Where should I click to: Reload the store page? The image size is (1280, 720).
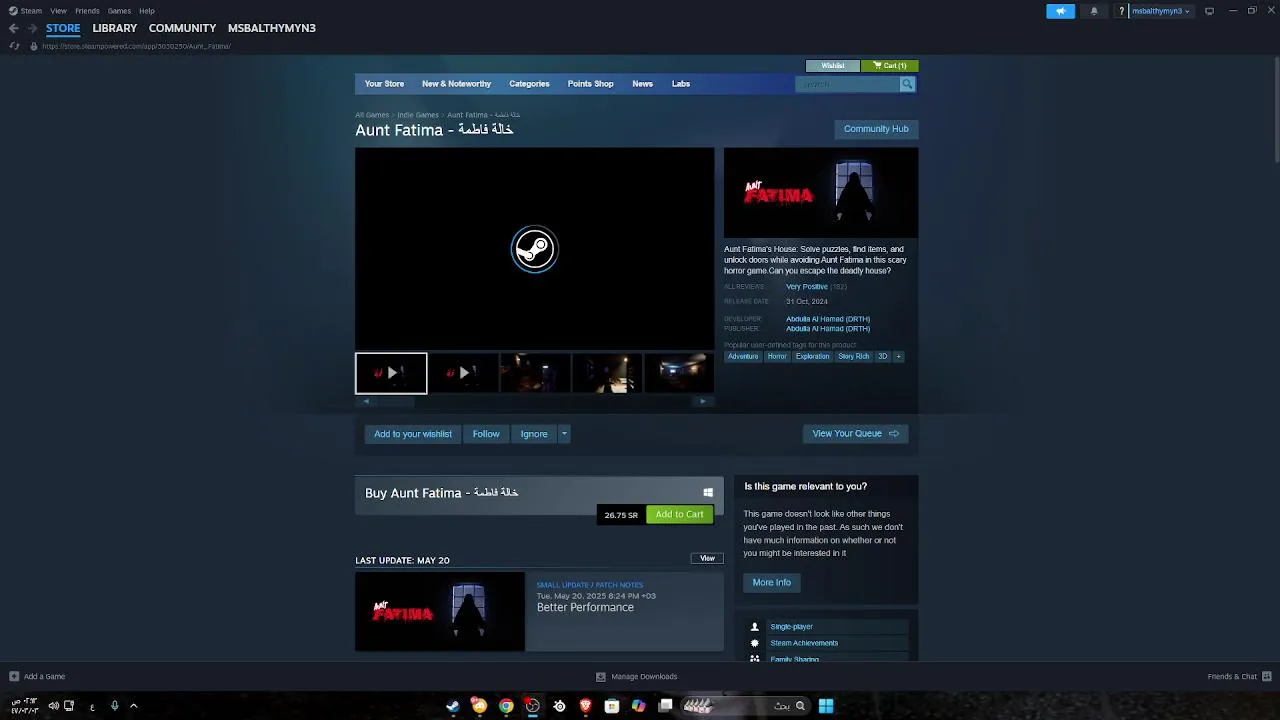pyautogui.click(x=14, y=46)
